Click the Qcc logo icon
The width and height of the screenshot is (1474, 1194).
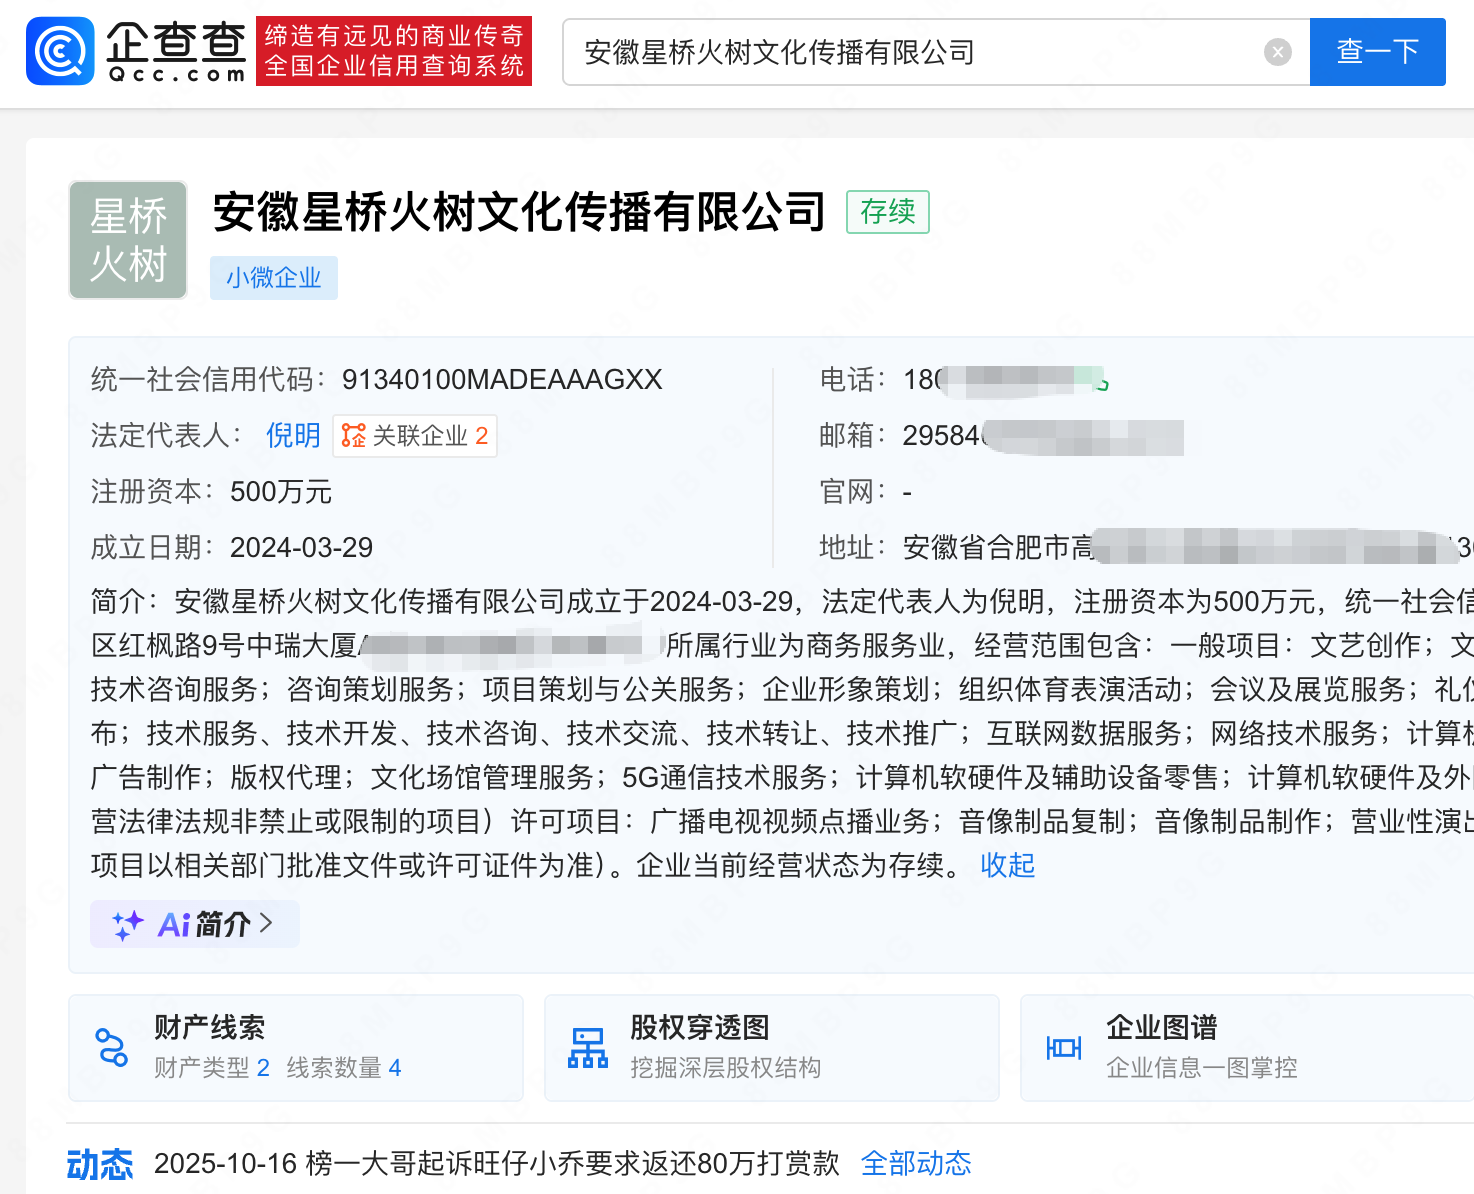(x=60, y=51)
